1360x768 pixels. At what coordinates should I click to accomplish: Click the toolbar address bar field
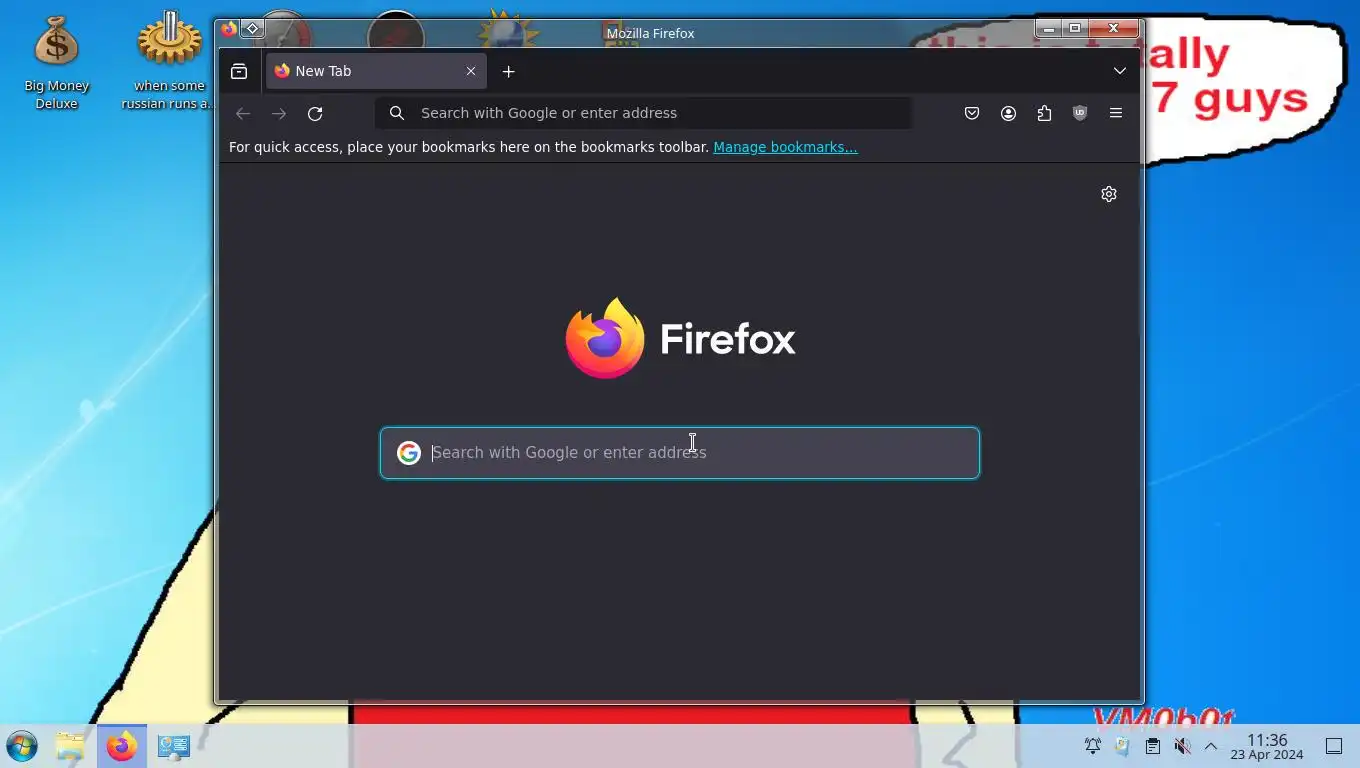click(x=643, y=113)
